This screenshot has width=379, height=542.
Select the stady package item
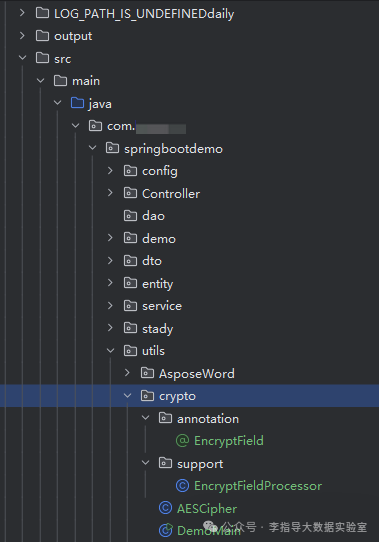[158, 328]
